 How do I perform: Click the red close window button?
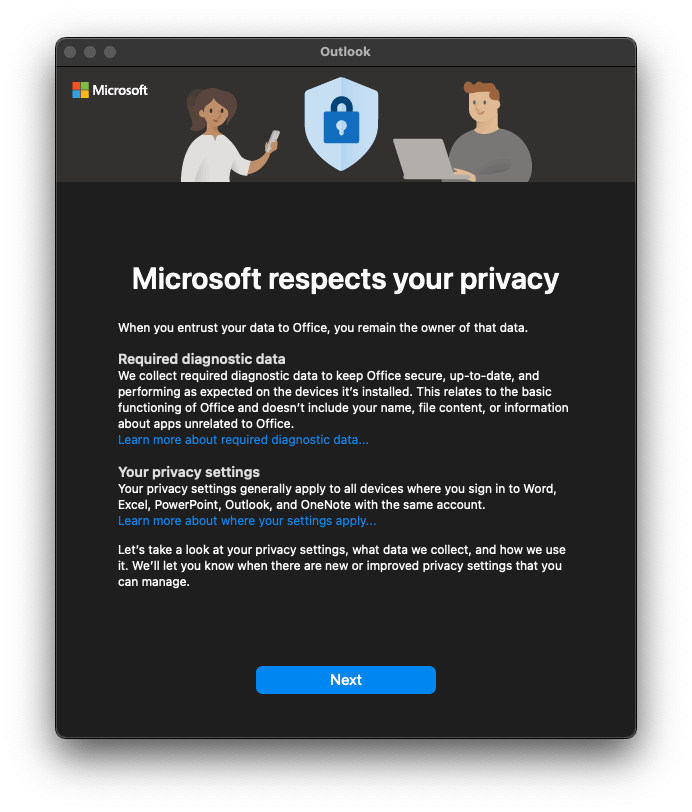tap(70, 52)
